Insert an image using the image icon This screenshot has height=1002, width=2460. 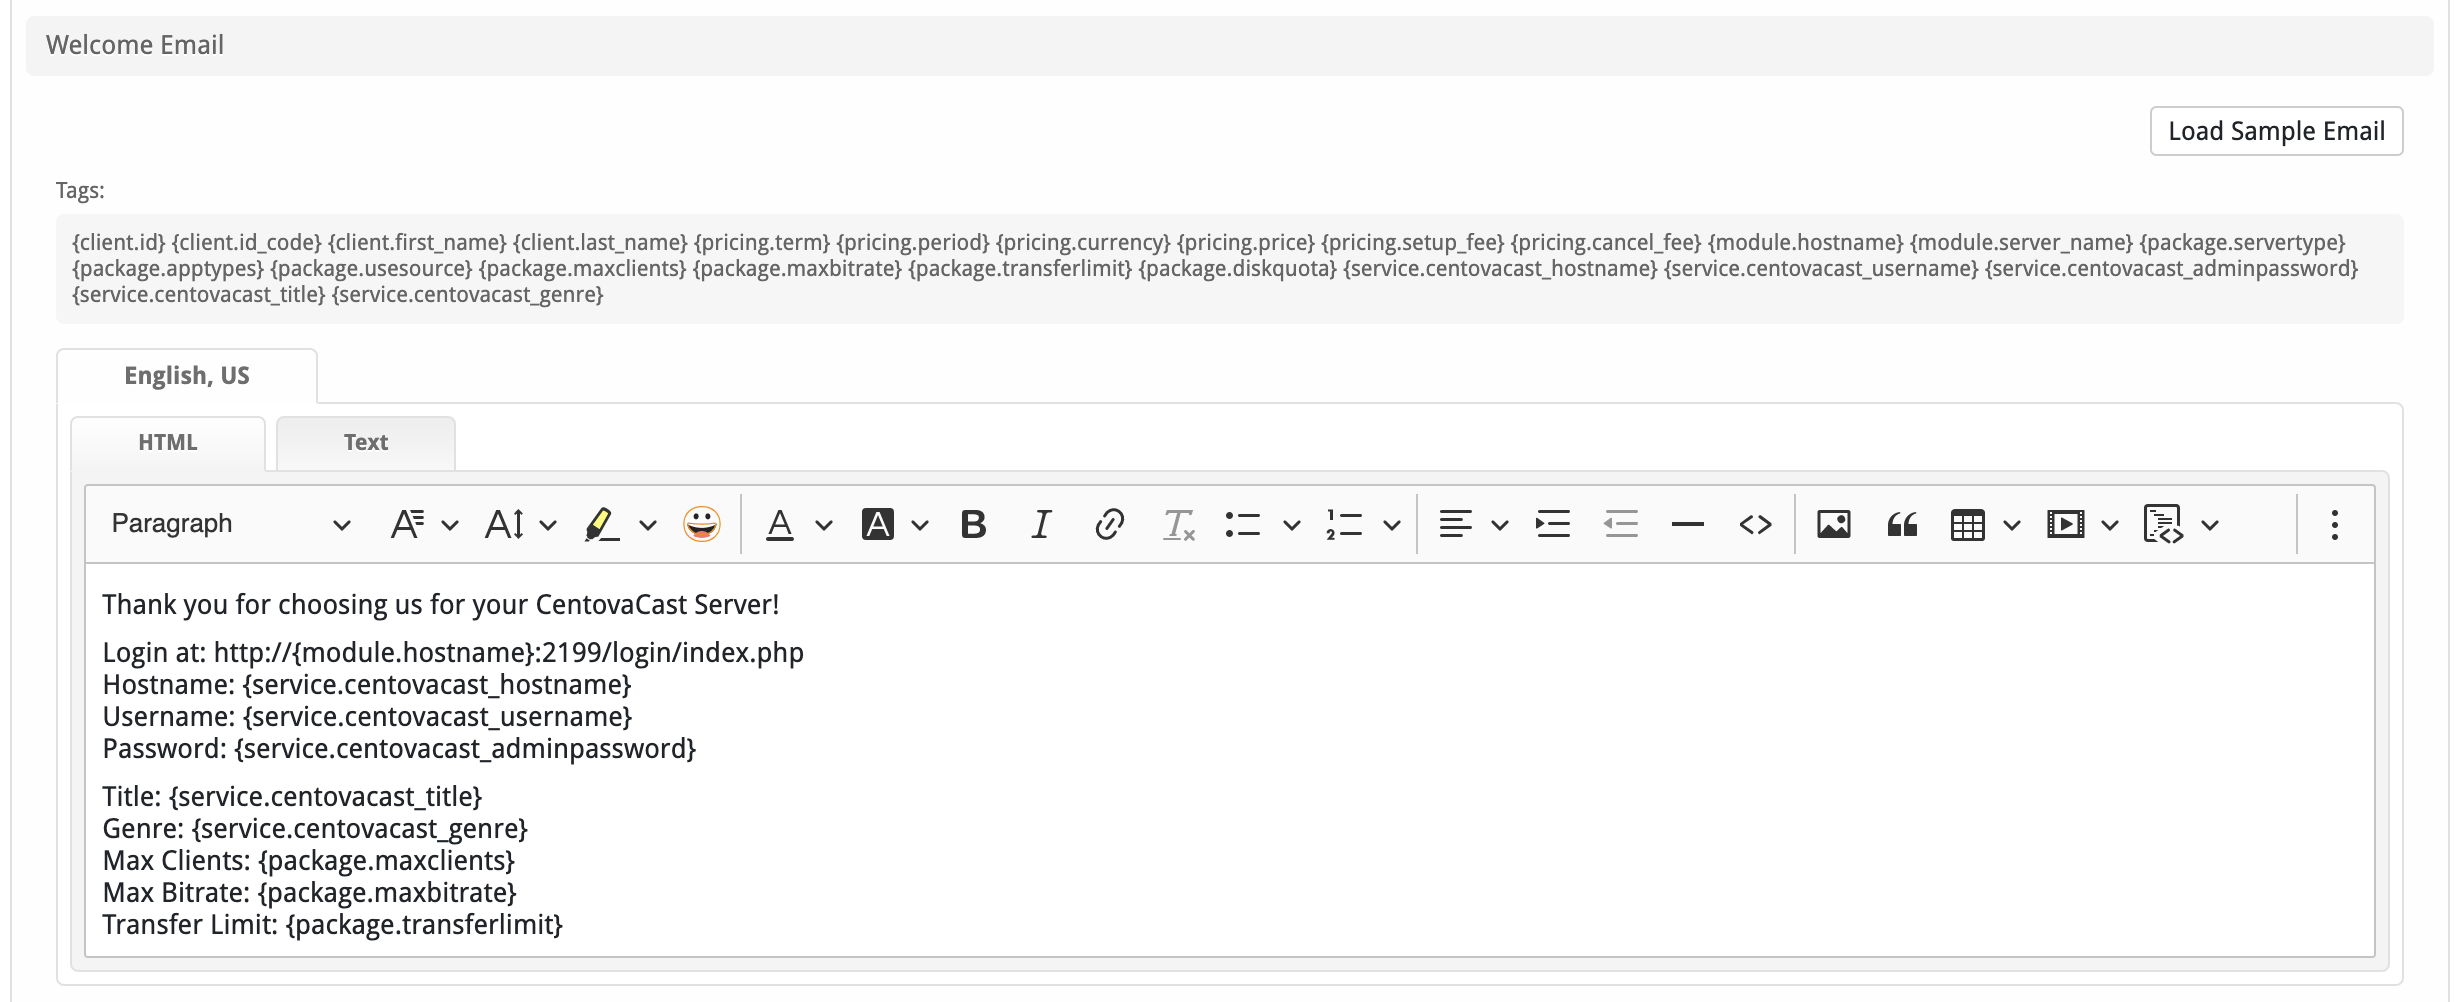(x=1833, y=524)
